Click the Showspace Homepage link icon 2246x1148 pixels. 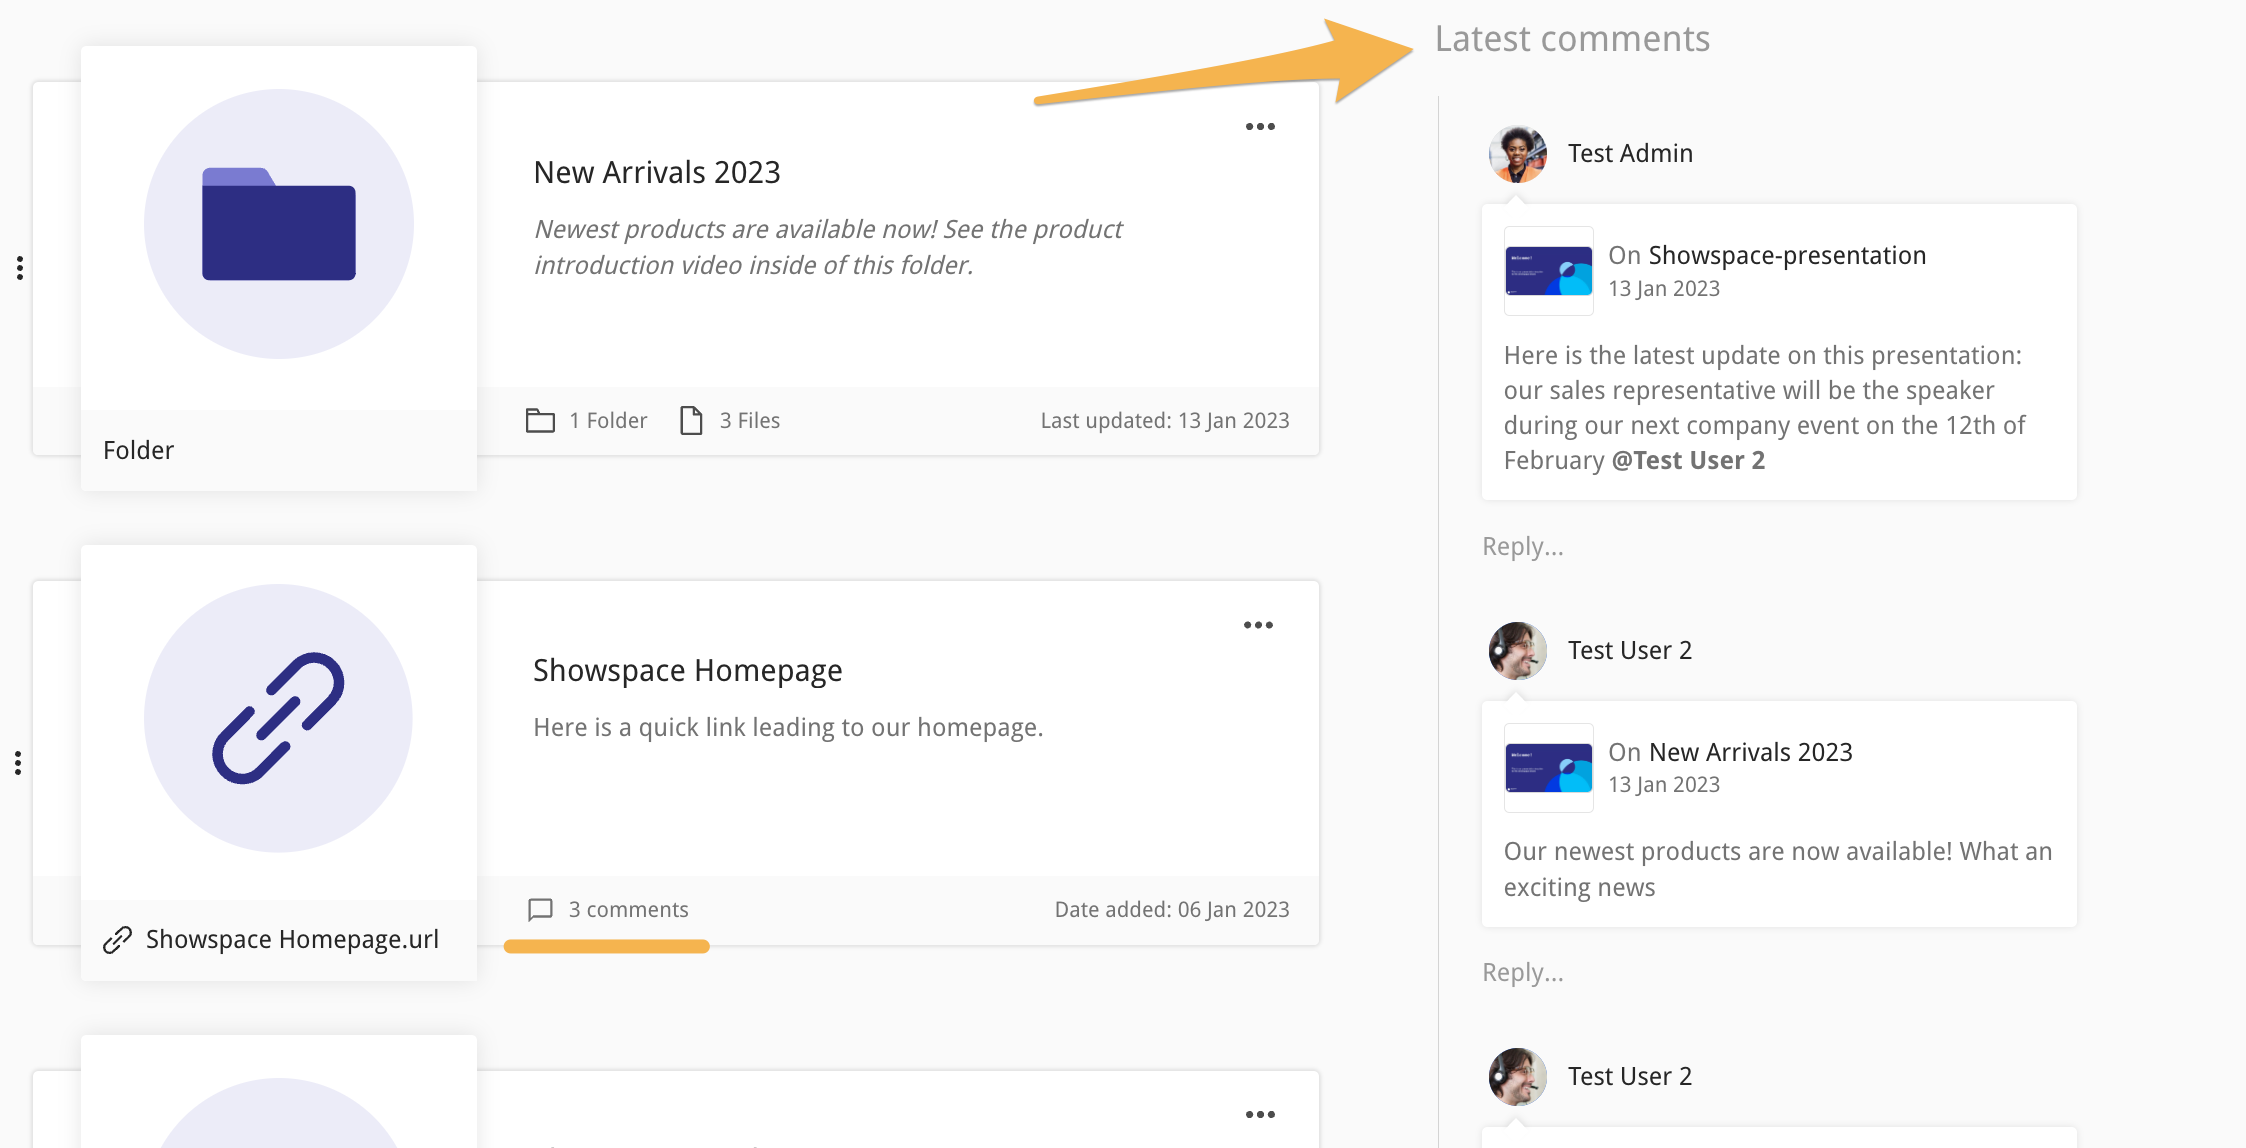278,718
